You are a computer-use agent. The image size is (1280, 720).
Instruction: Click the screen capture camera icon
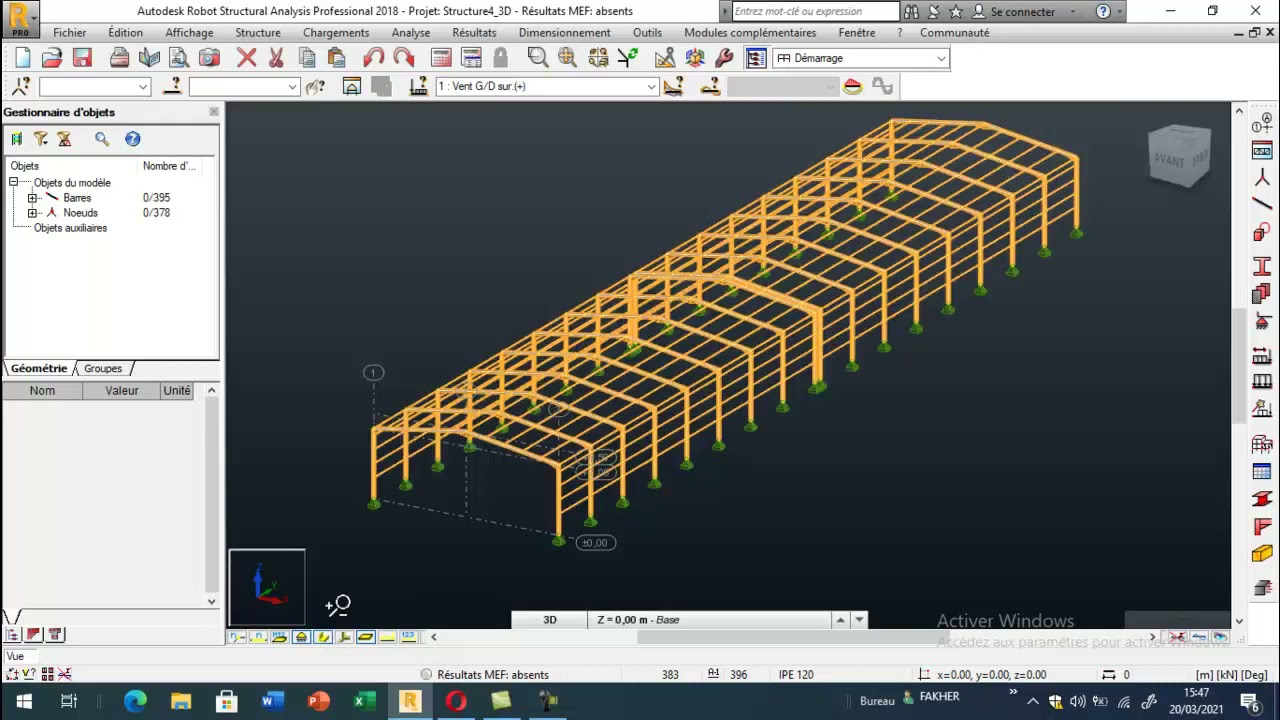tap(209, 58)
